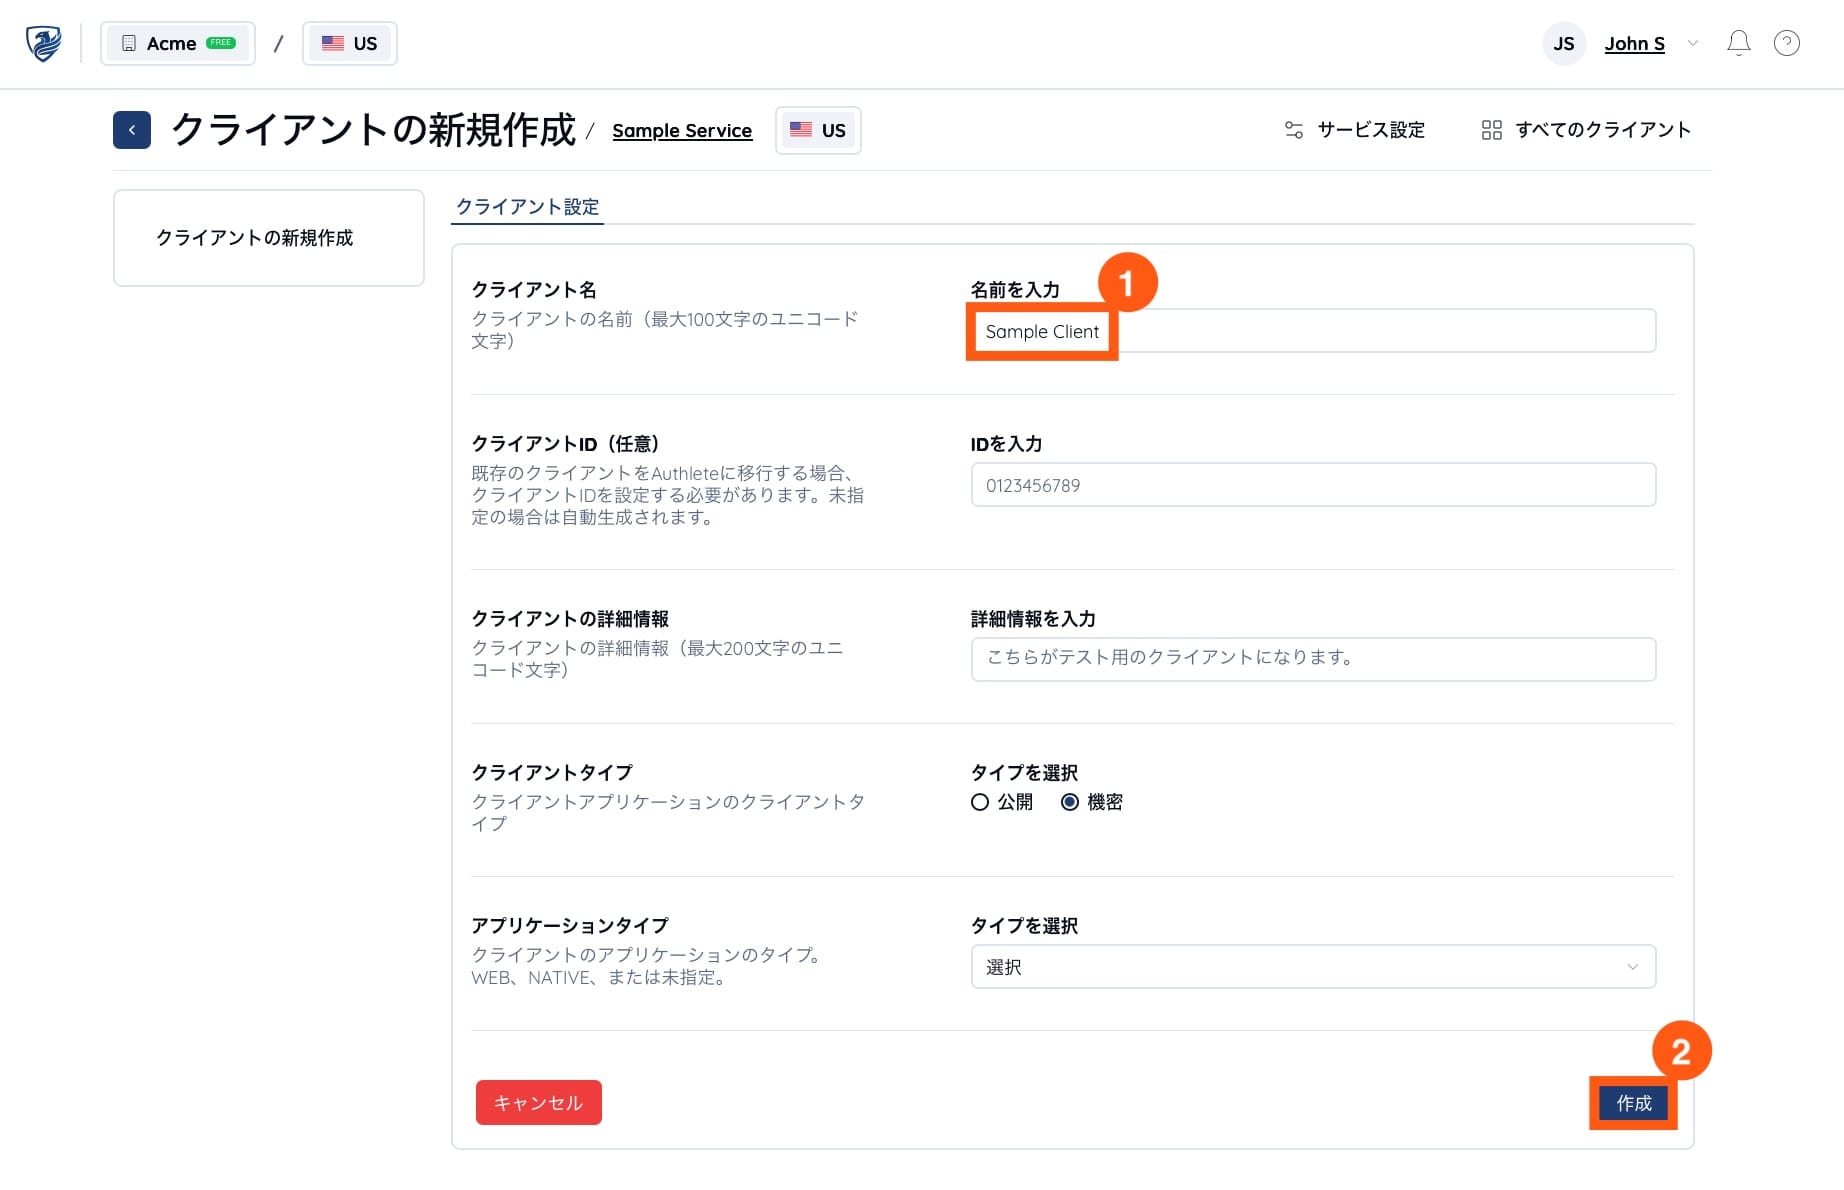Open the US region selector in header
The width and height of the screenshot is (1844, 1190).
click(349, 43)
